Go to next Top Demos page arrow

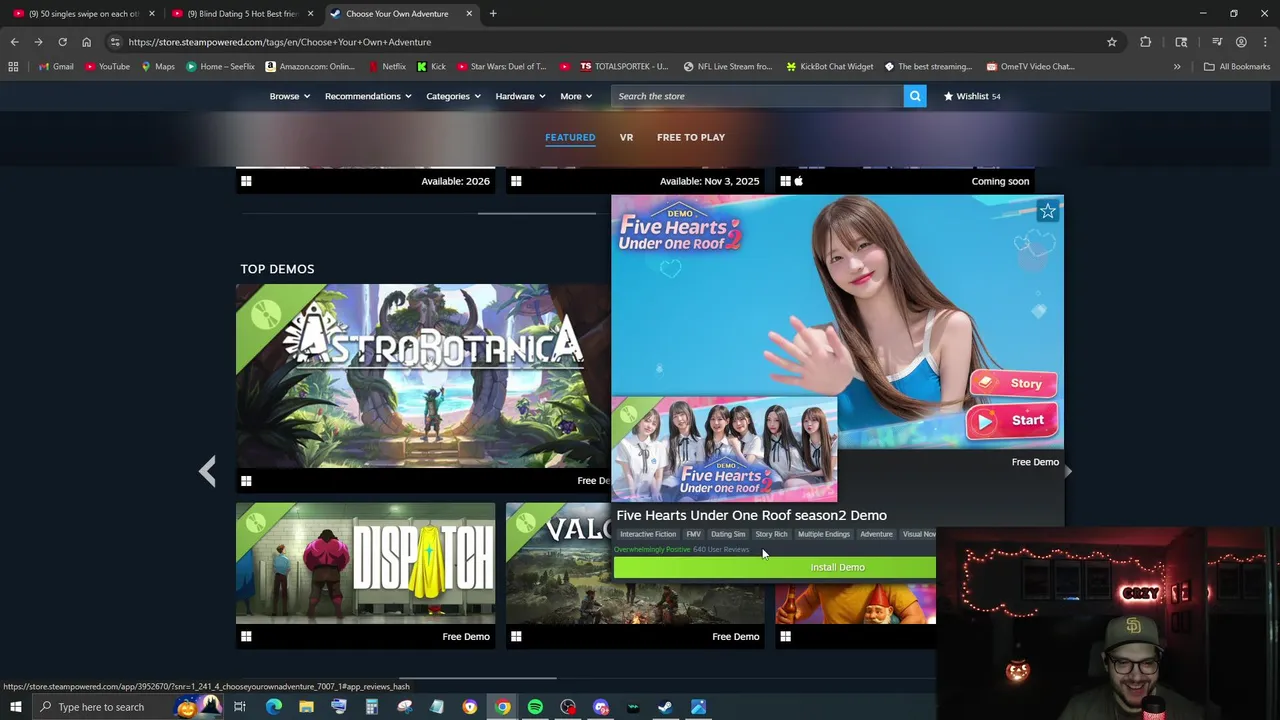[1068, 471]
